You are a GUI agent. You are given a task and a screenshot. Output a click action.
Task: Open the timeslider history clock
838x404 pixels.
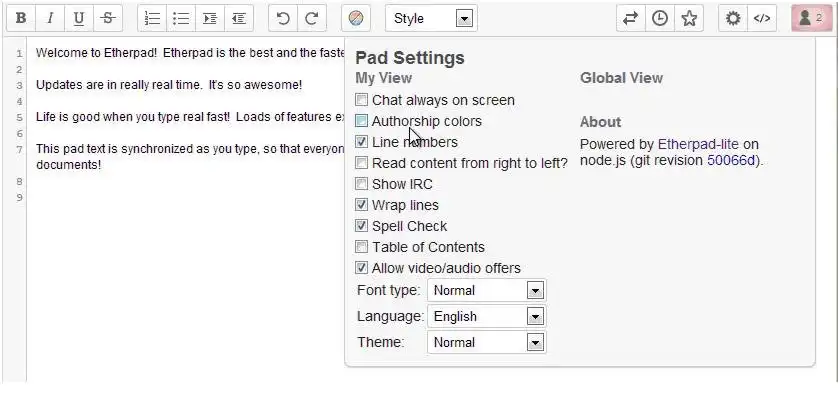pos(660,18)
